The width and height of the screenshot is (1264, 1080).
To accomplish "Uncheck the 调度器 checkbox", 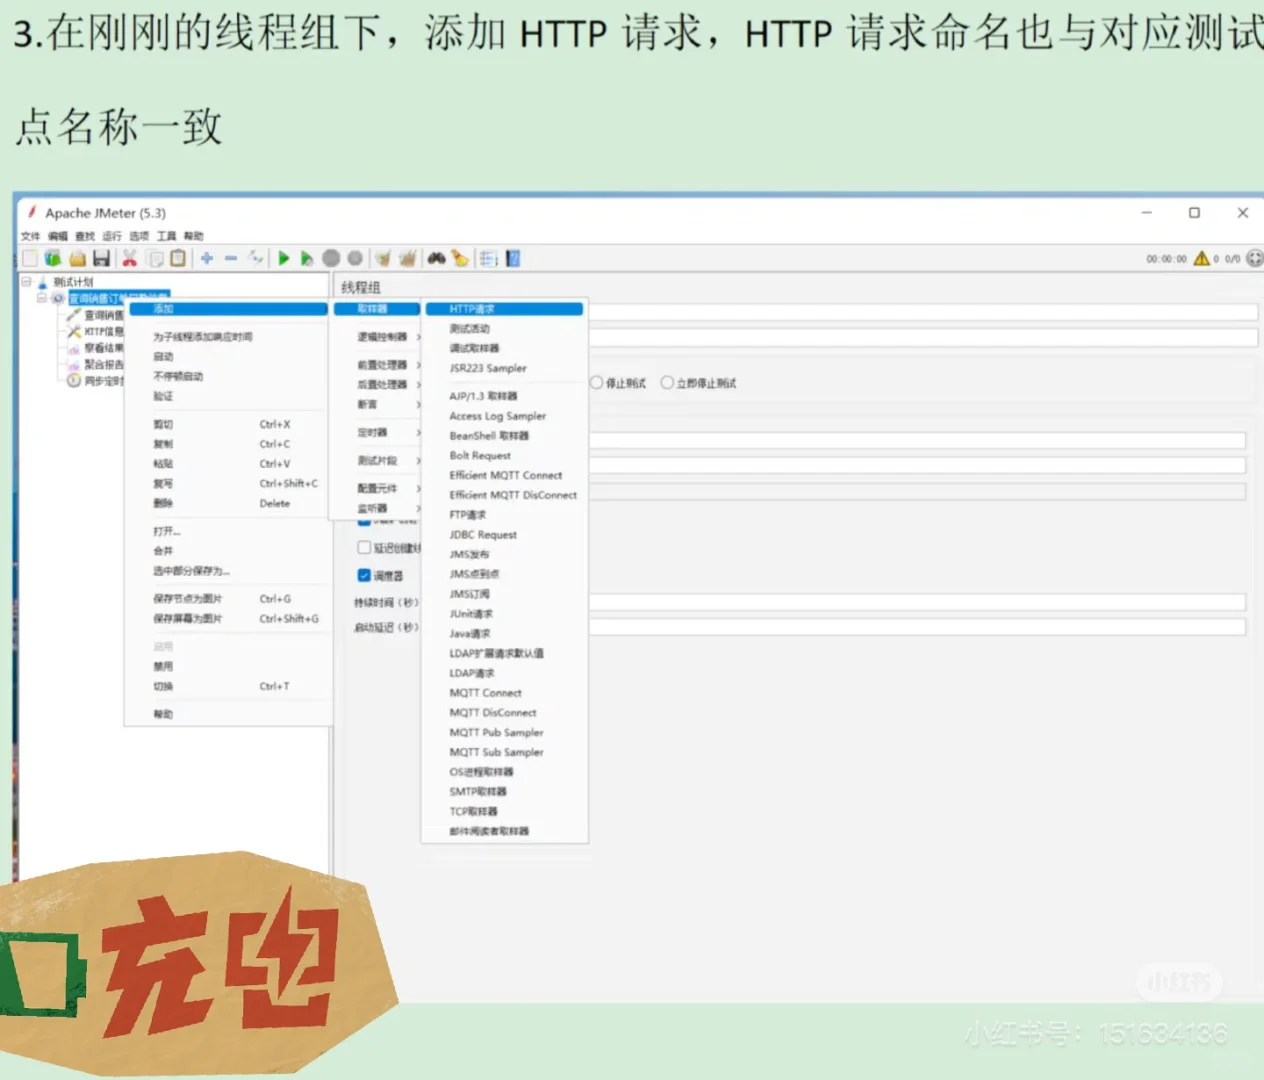I will click(364, 575).
